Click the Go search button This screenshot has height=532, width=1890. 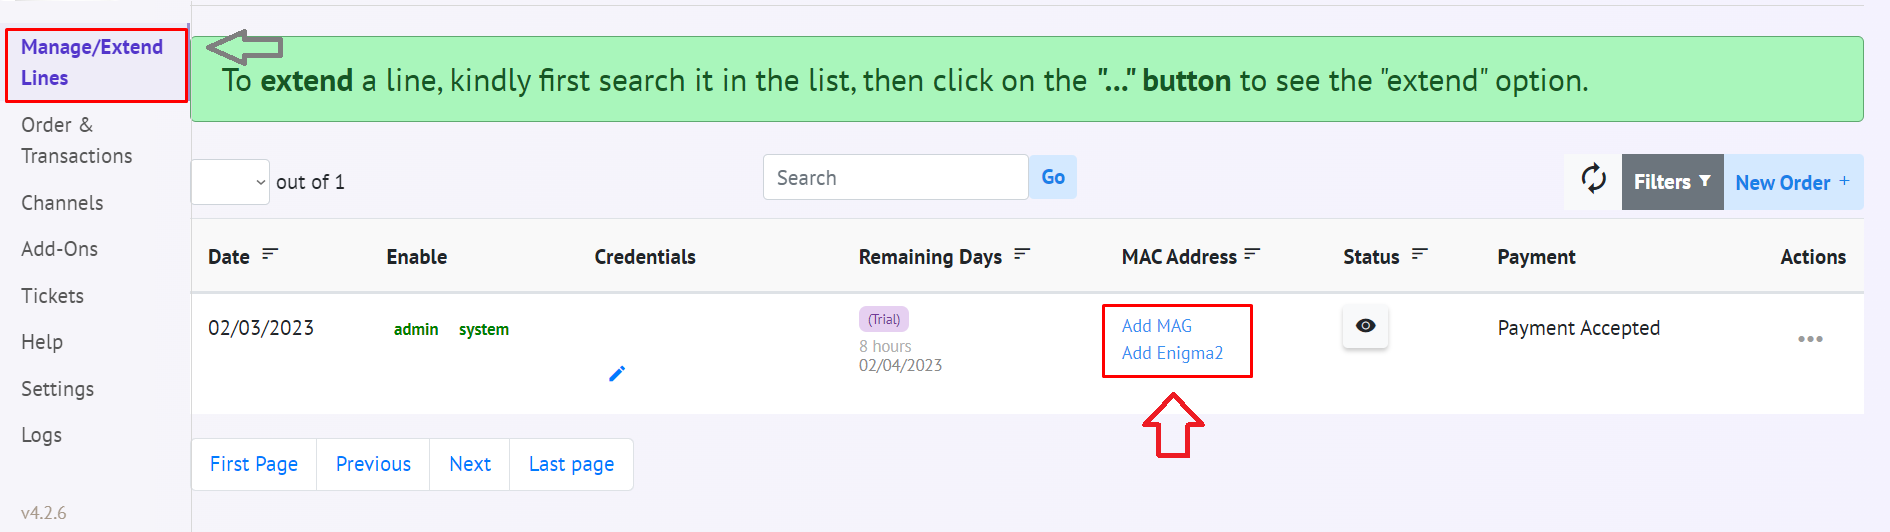coord(1053,177)
